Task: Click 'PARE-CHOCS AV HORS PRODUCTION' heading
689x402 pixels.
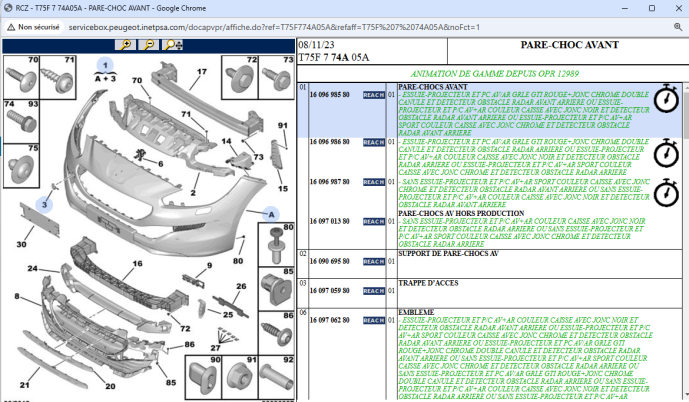Action: (x=461, y=213)
